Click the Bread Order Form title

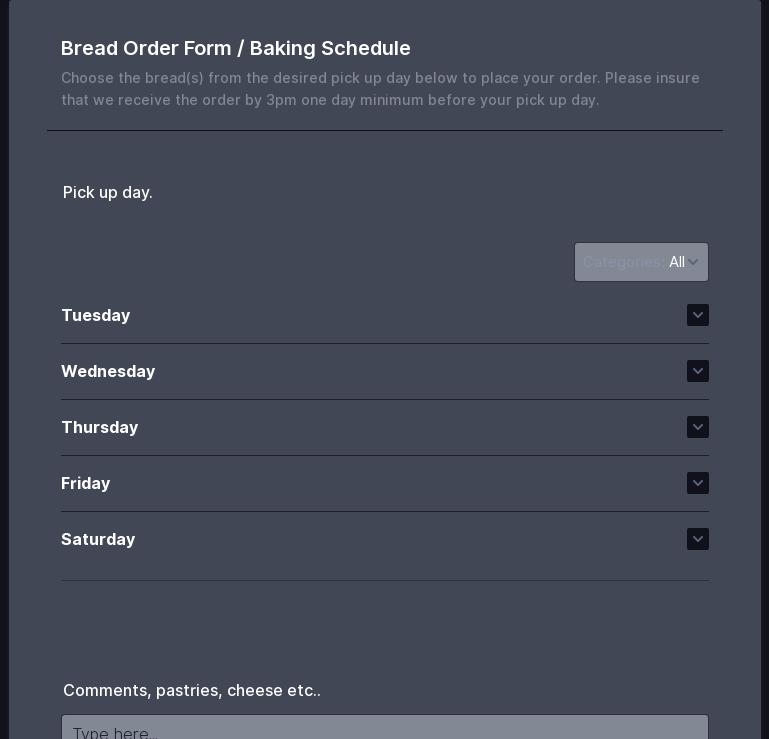(236, 48)
